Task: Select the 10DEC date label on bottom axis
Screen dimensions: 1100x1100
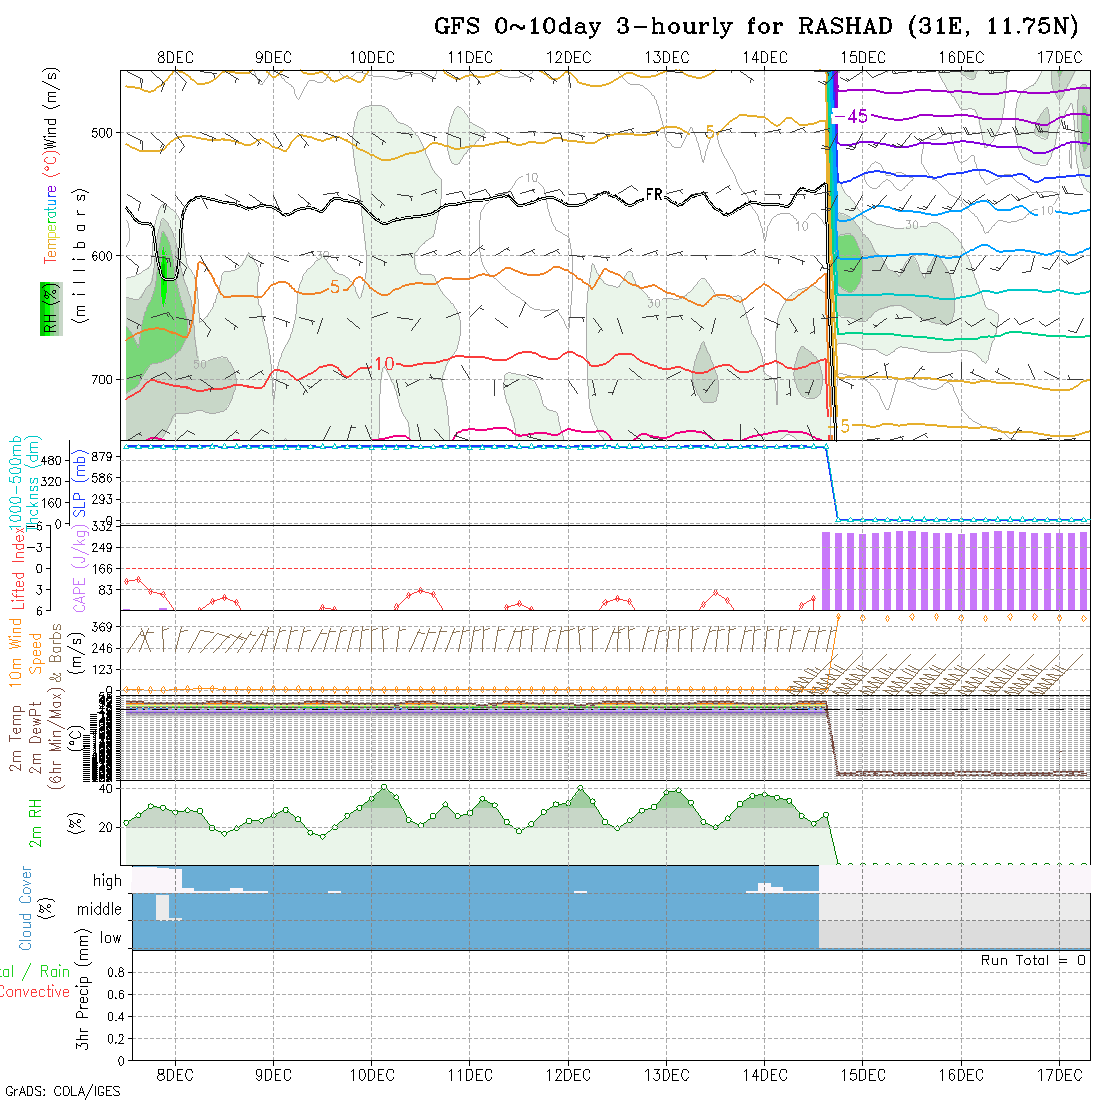Action: pyautogui.click(x=372, y=1075)
